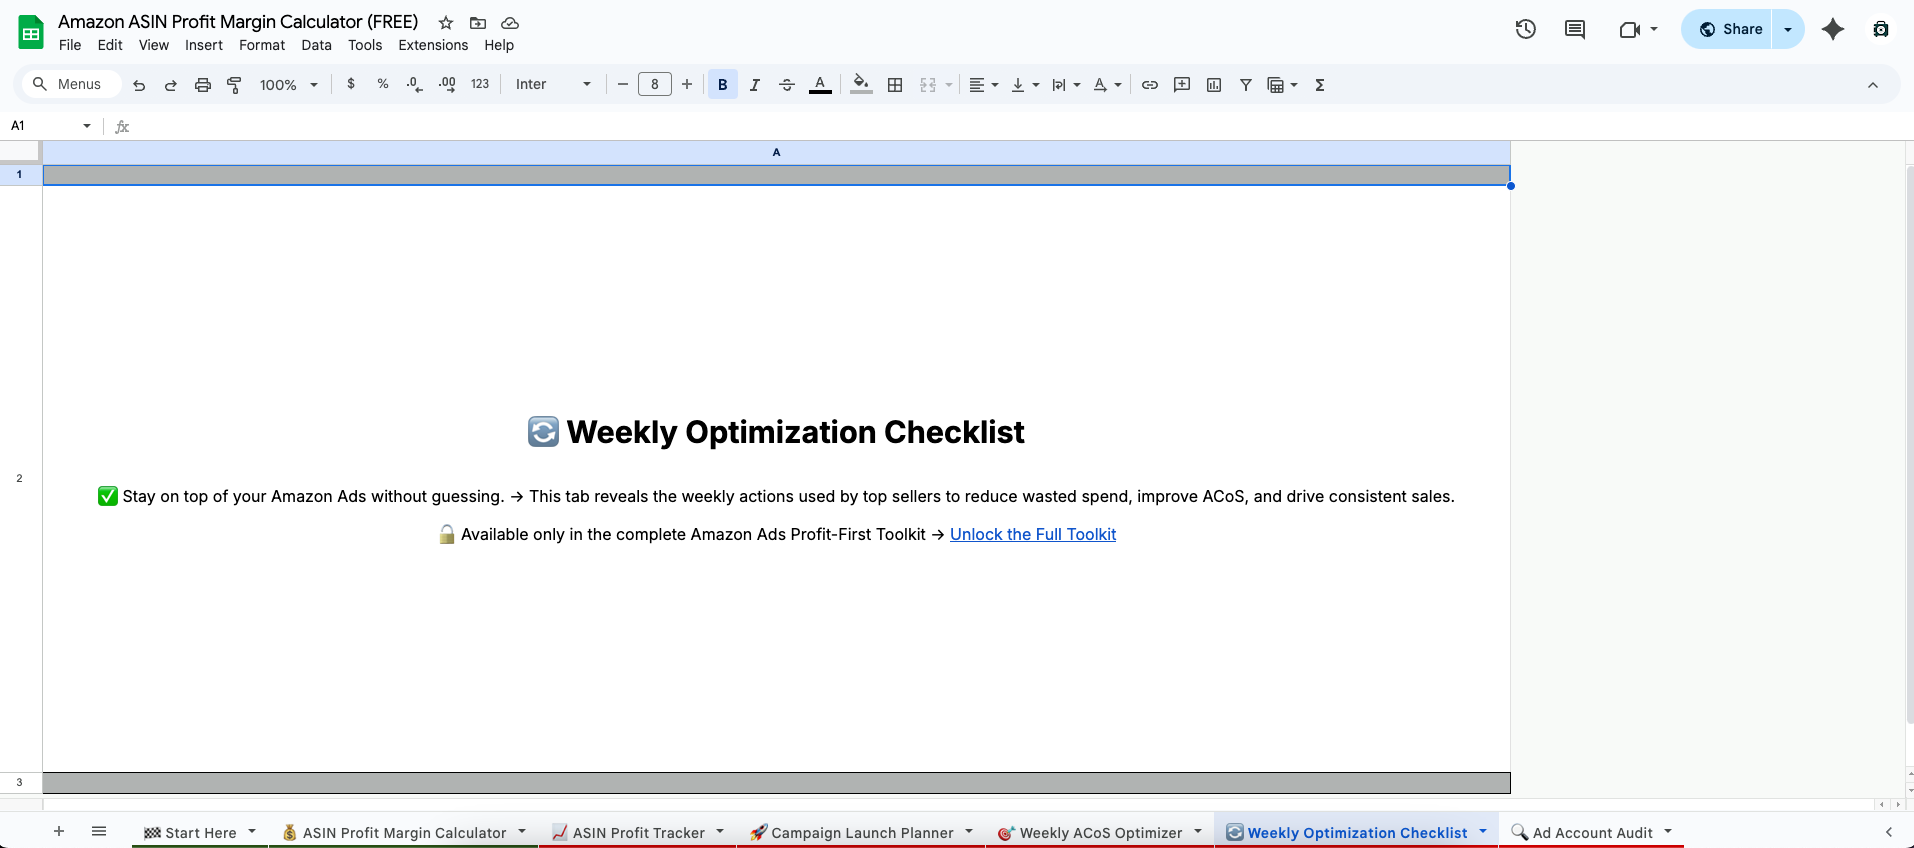Open the Name box dropdown
Screen dimensions: 1914x848
(87, 126)
